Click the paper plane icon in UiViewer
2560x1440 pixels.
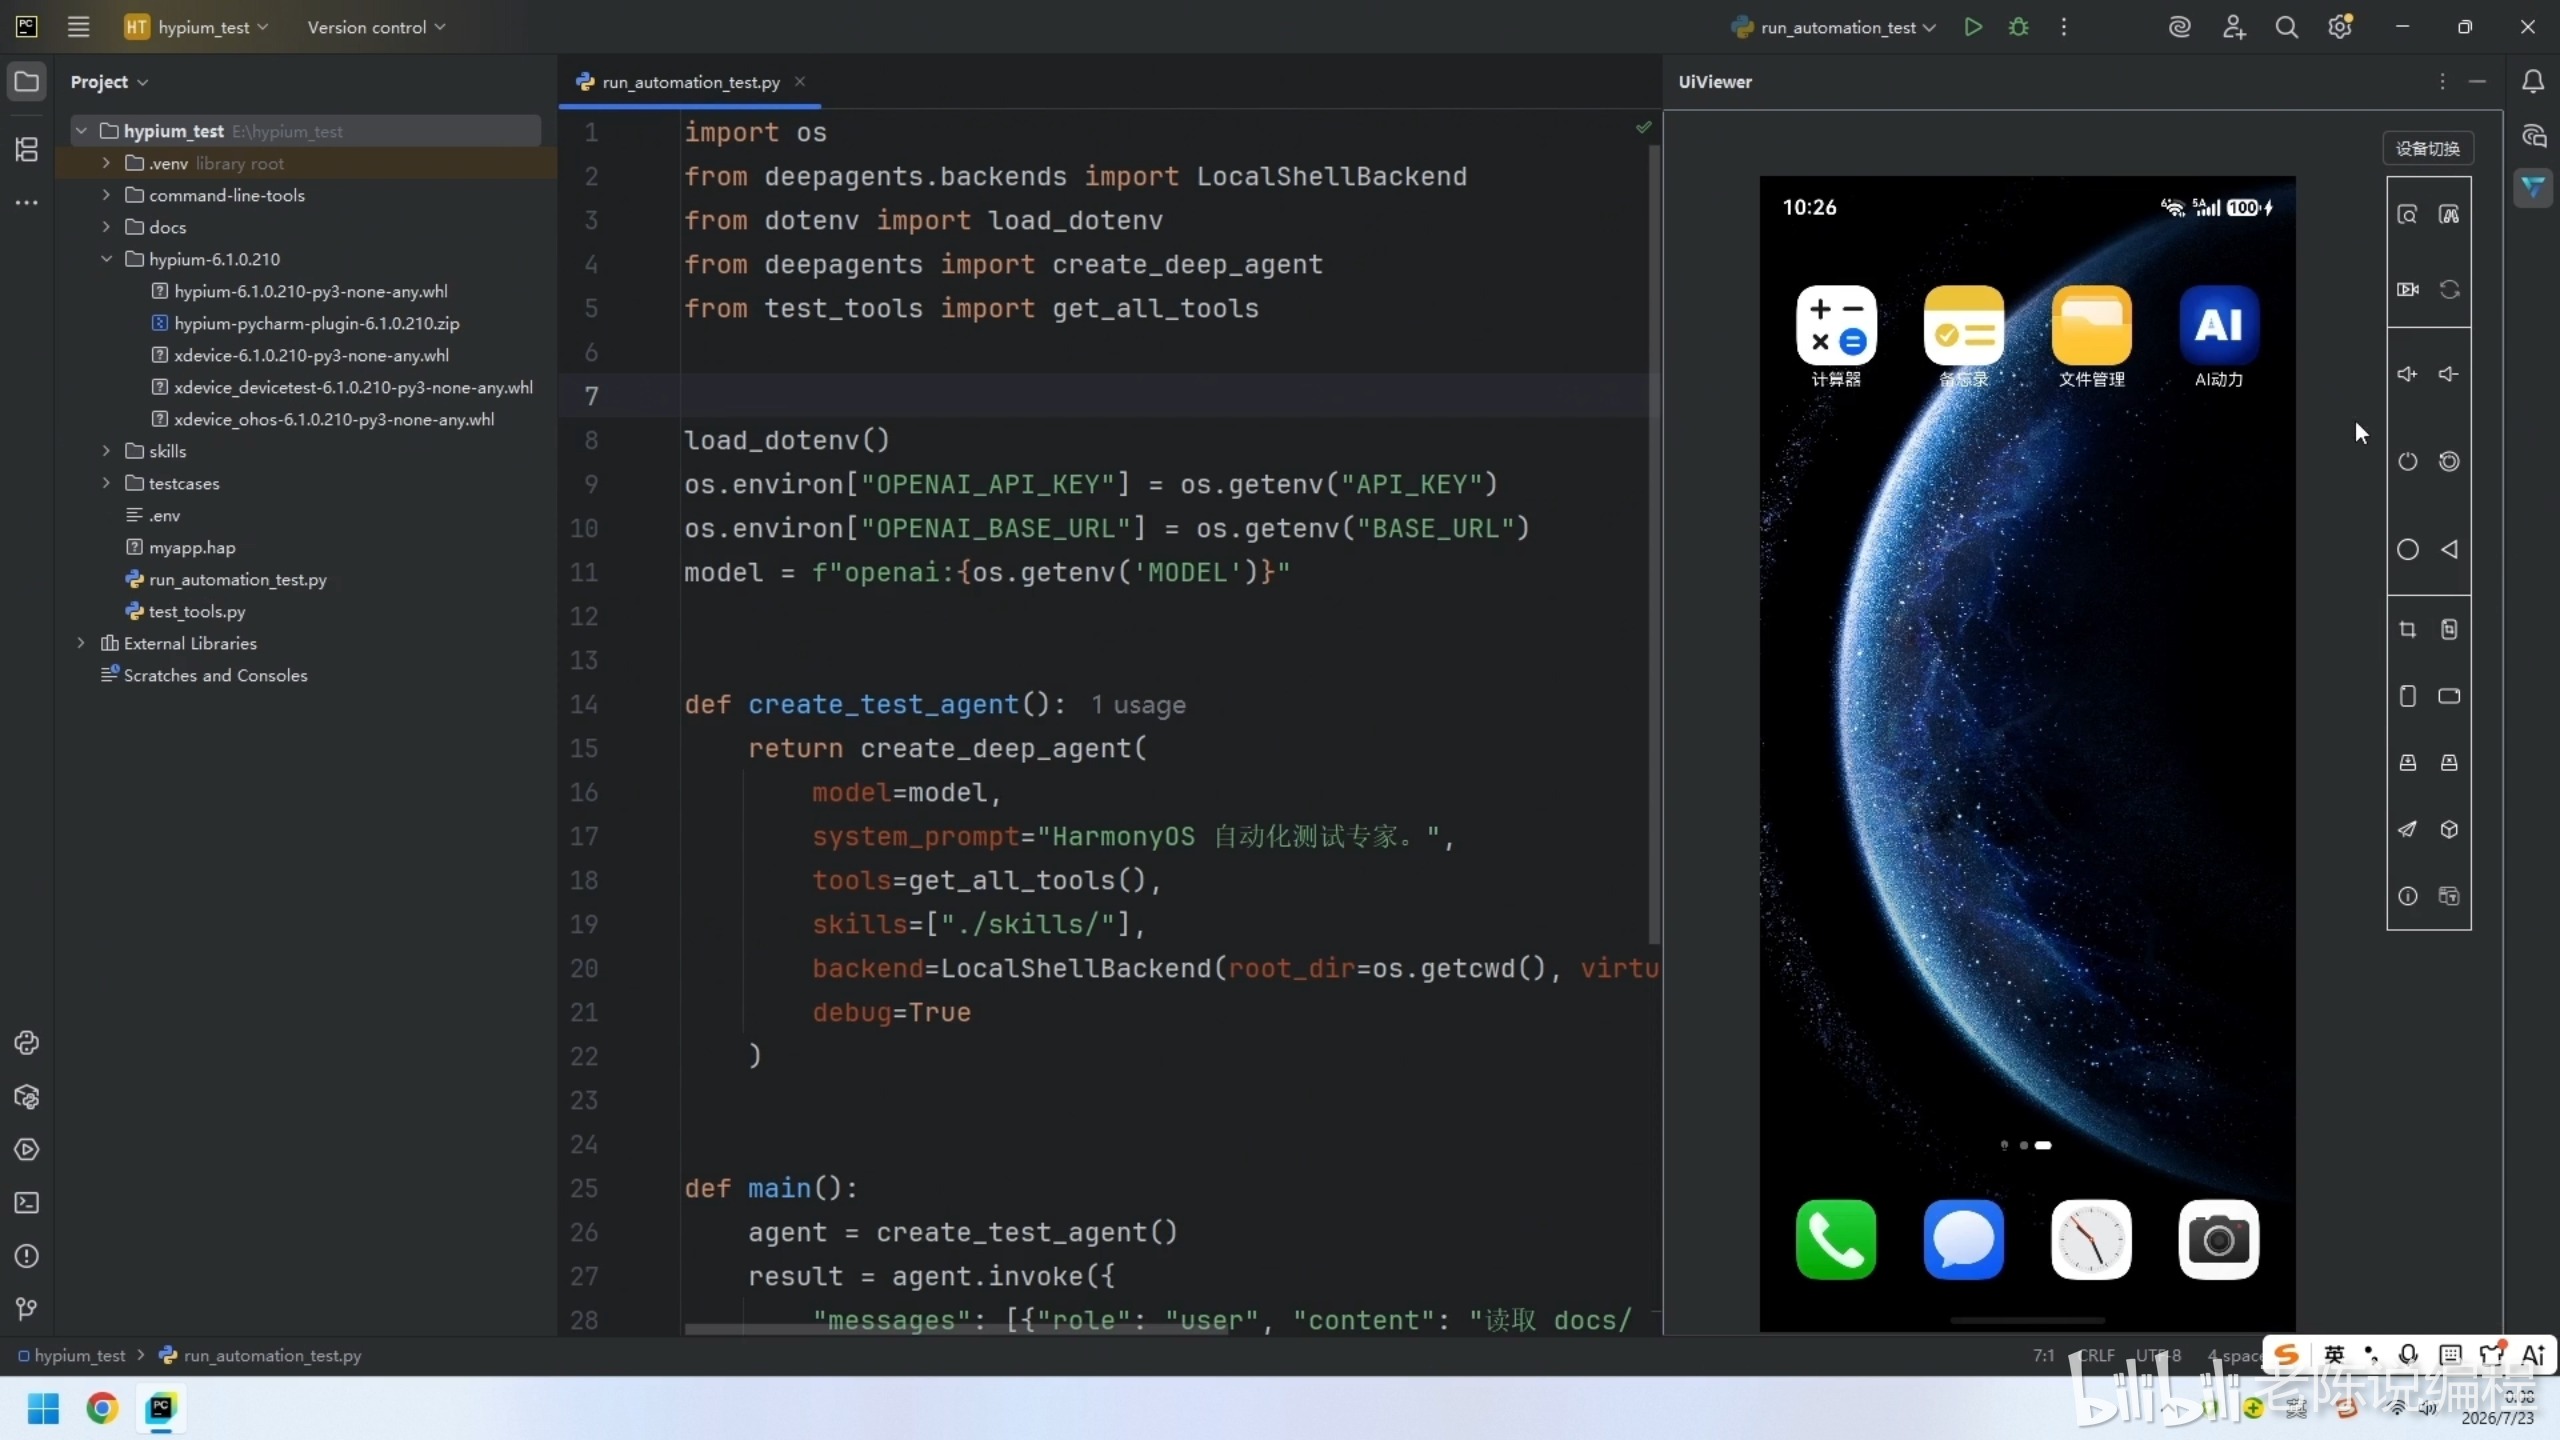tap(2407, 829)
